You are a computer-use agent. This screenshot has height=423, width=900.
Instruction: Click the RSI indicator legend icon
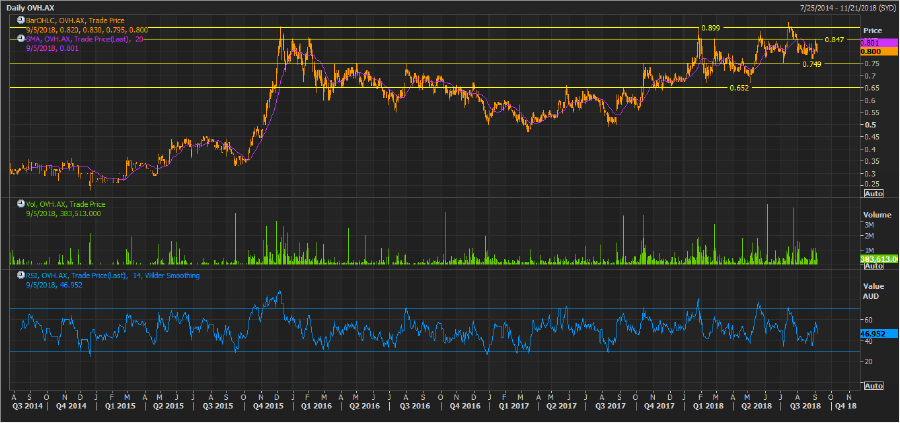(x=21, y=276)
